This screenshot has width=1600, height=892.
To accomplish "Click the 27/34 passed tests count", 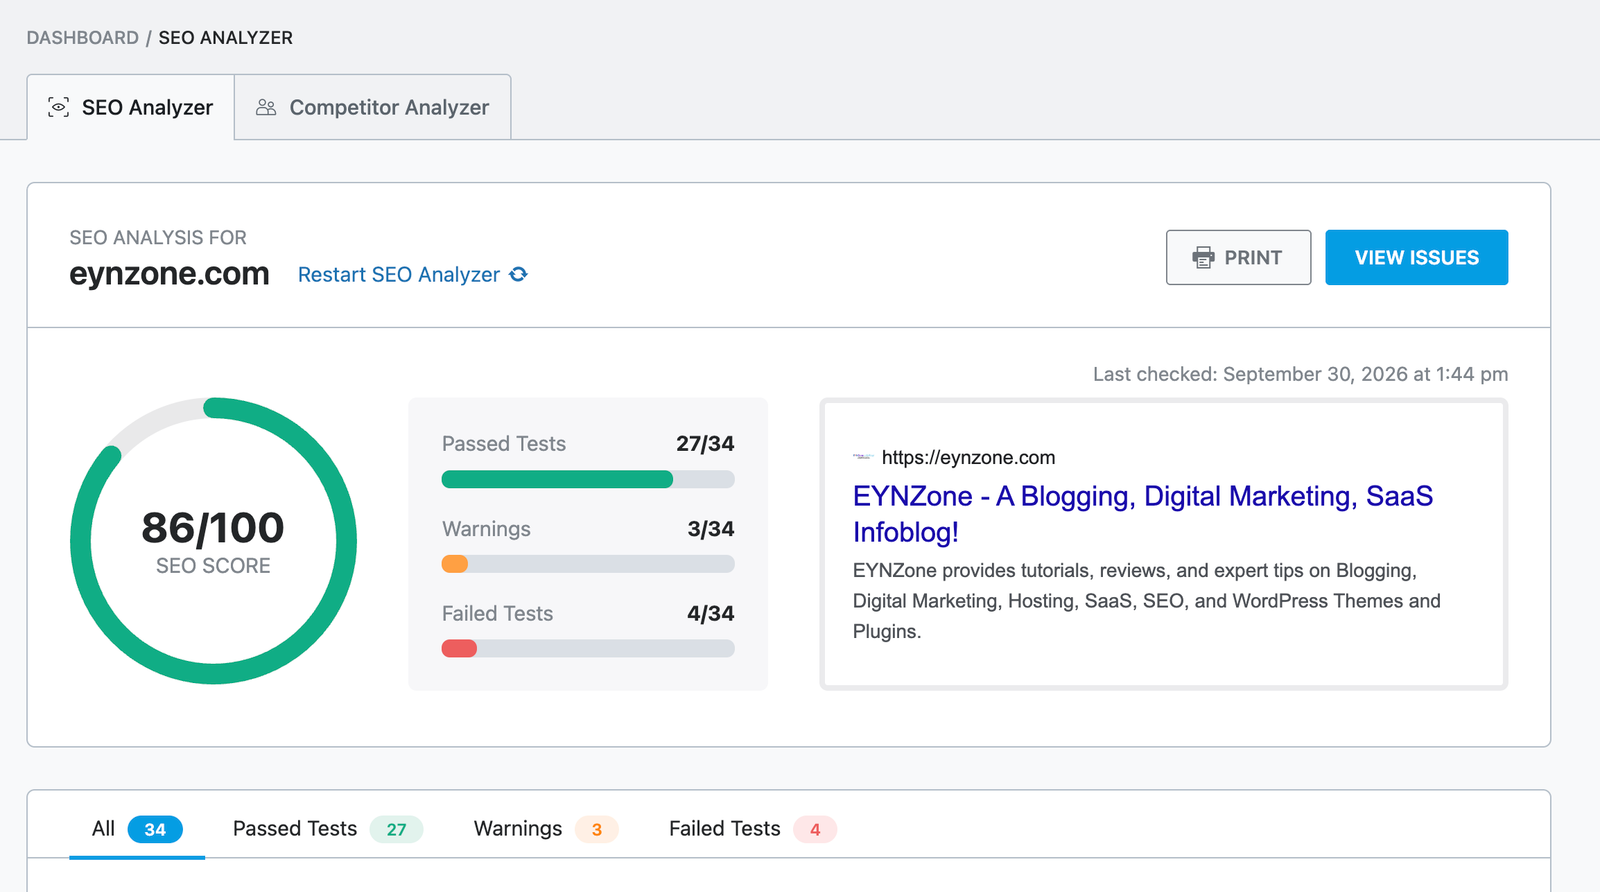I will 705,444.
